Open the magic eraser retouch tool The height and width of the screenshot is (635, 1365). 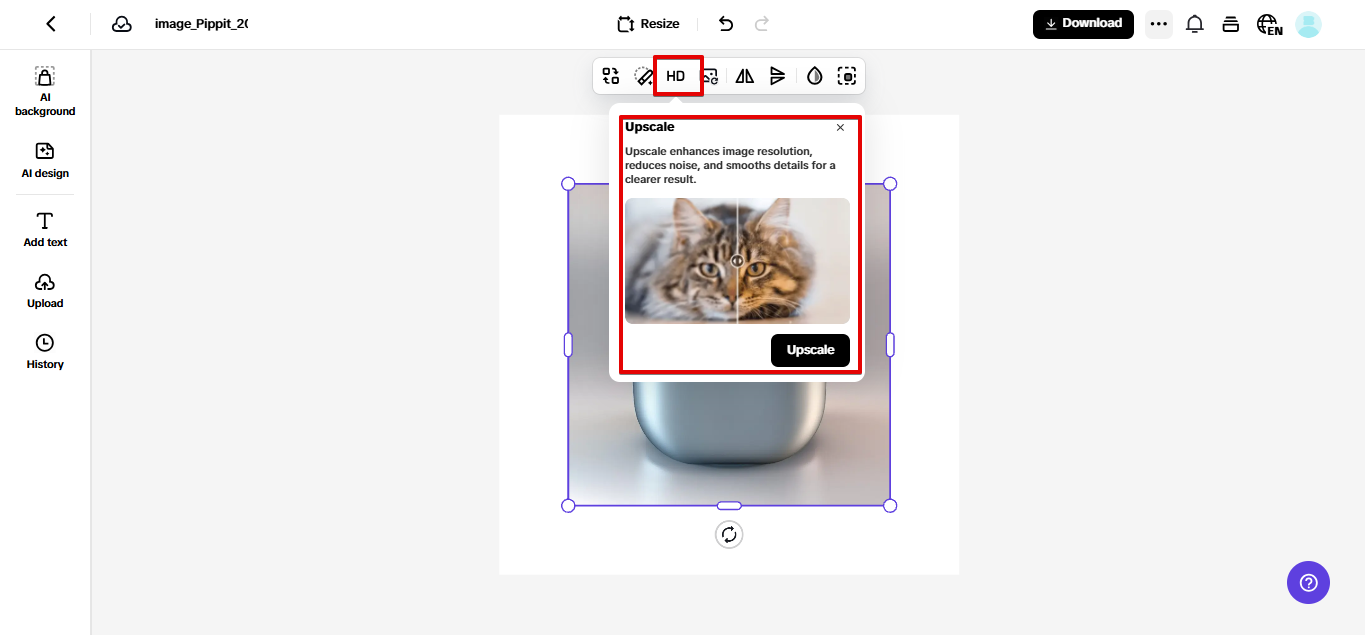point(643,75)
